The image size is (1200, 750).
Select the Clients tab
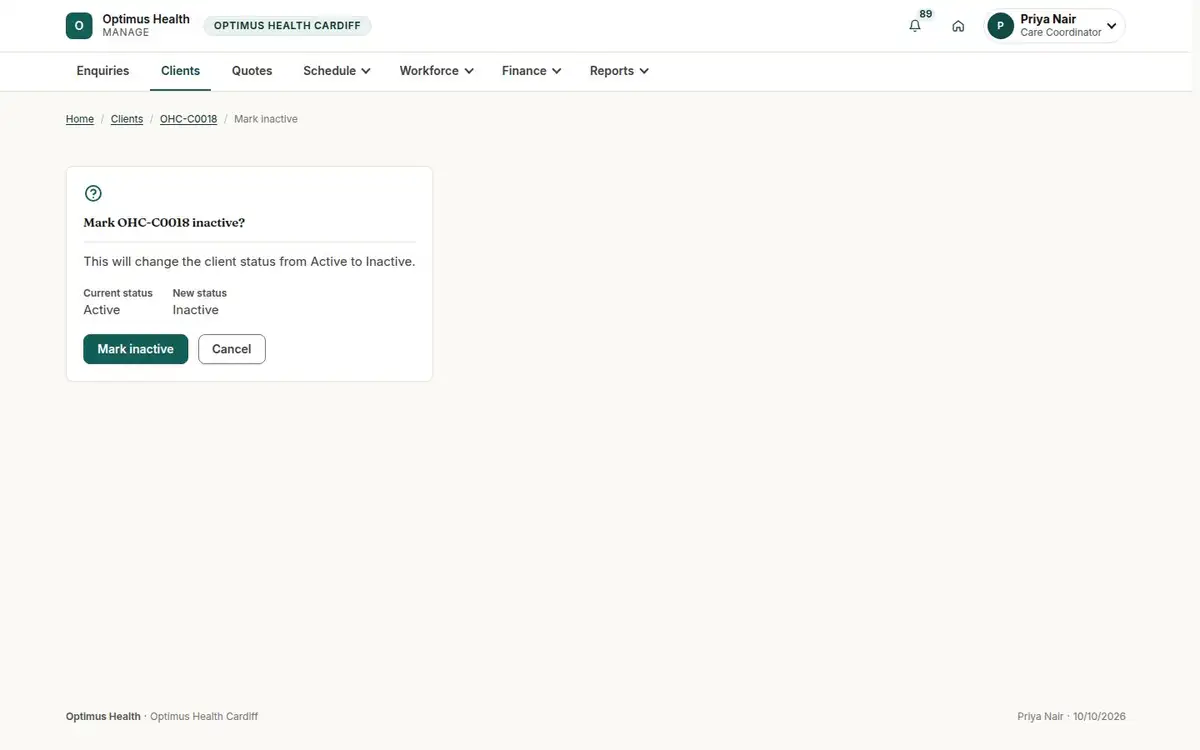click(181, 71)
